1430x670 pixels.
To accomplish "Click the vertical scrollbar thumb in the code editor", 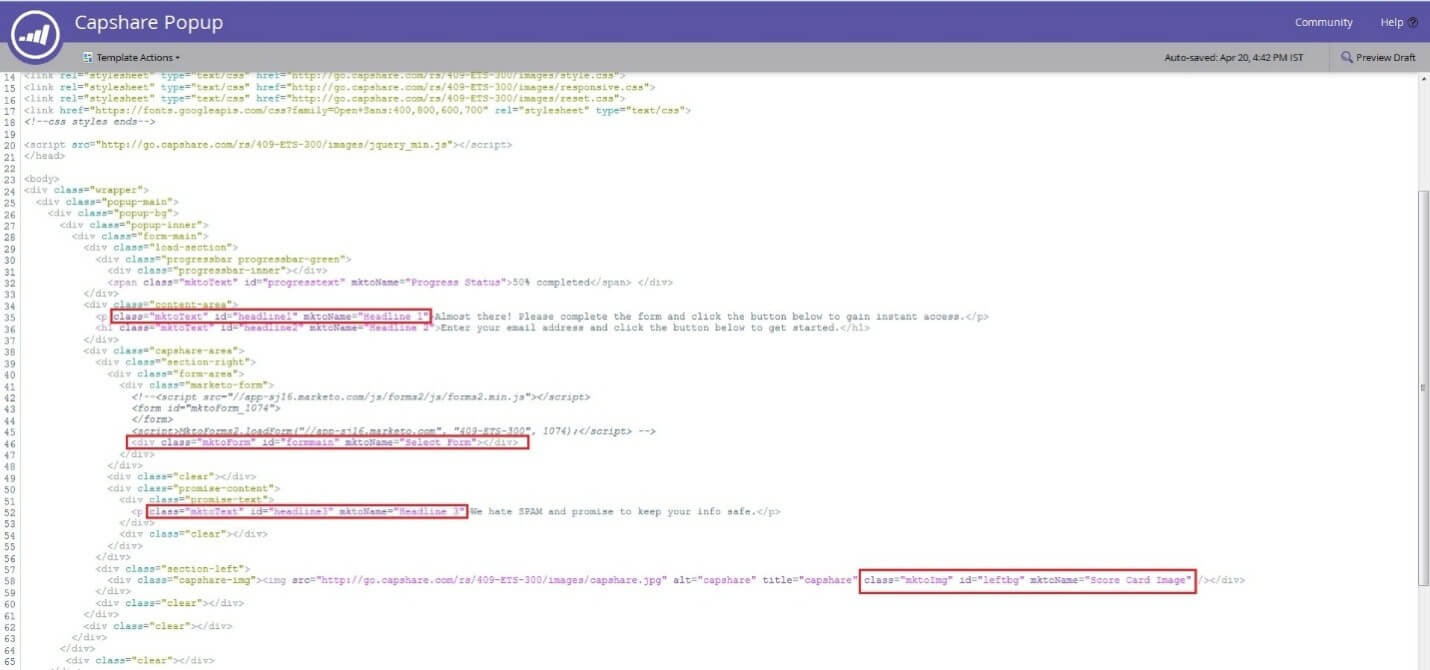I will (x=1423, y=388).
